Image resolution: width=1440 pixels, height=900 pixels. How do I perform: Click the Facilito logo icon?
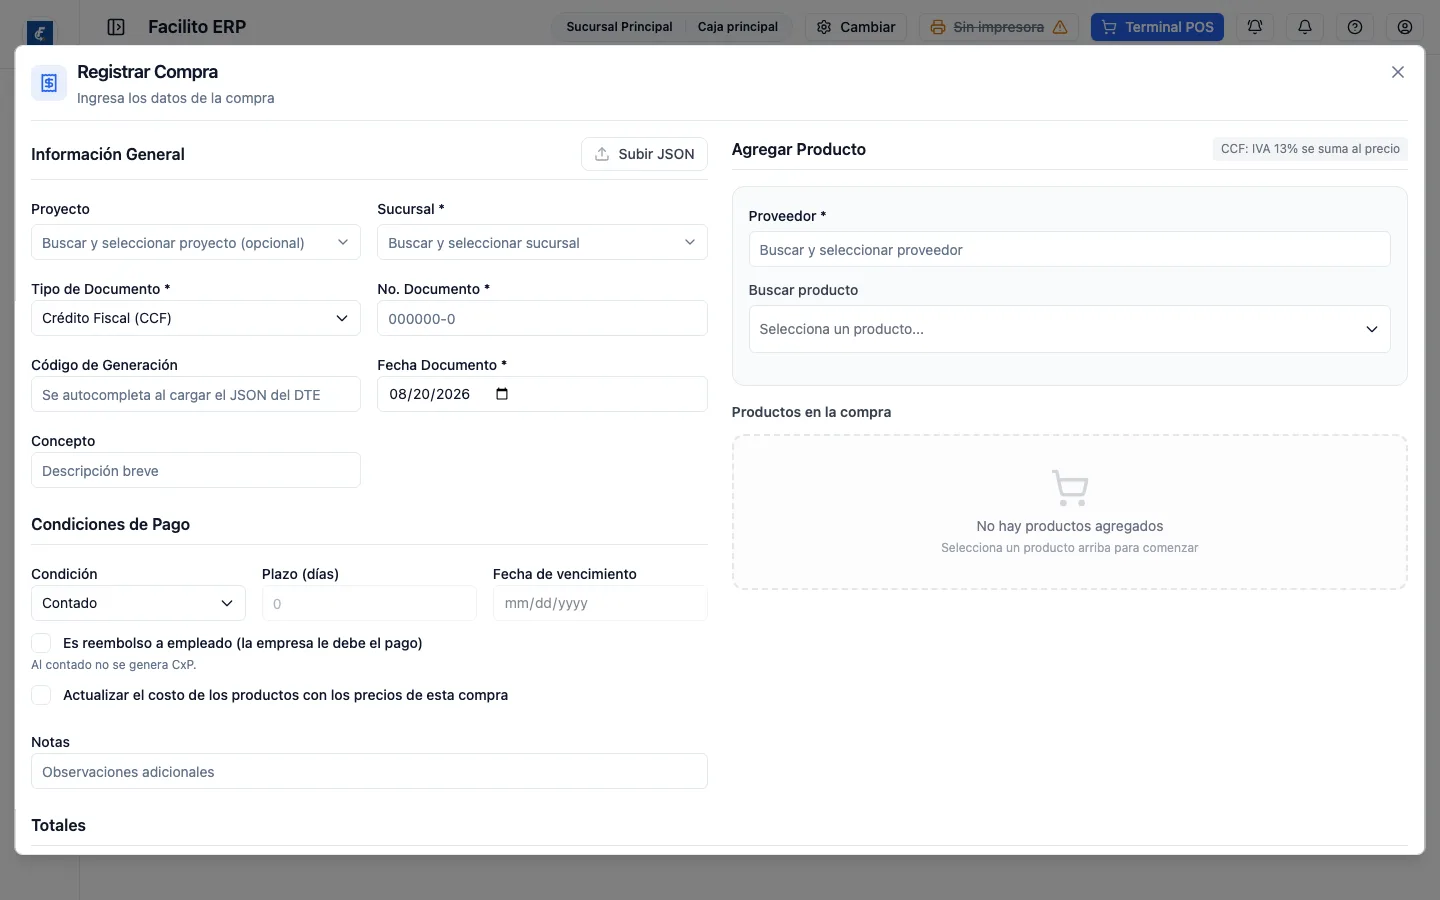[40, 33]
